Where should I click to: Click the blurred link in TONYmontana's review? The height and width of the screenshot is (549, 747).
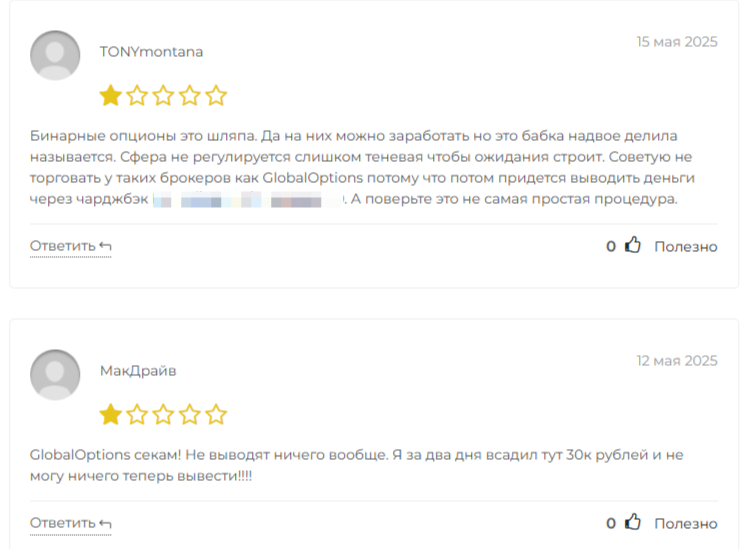(248, 199)
